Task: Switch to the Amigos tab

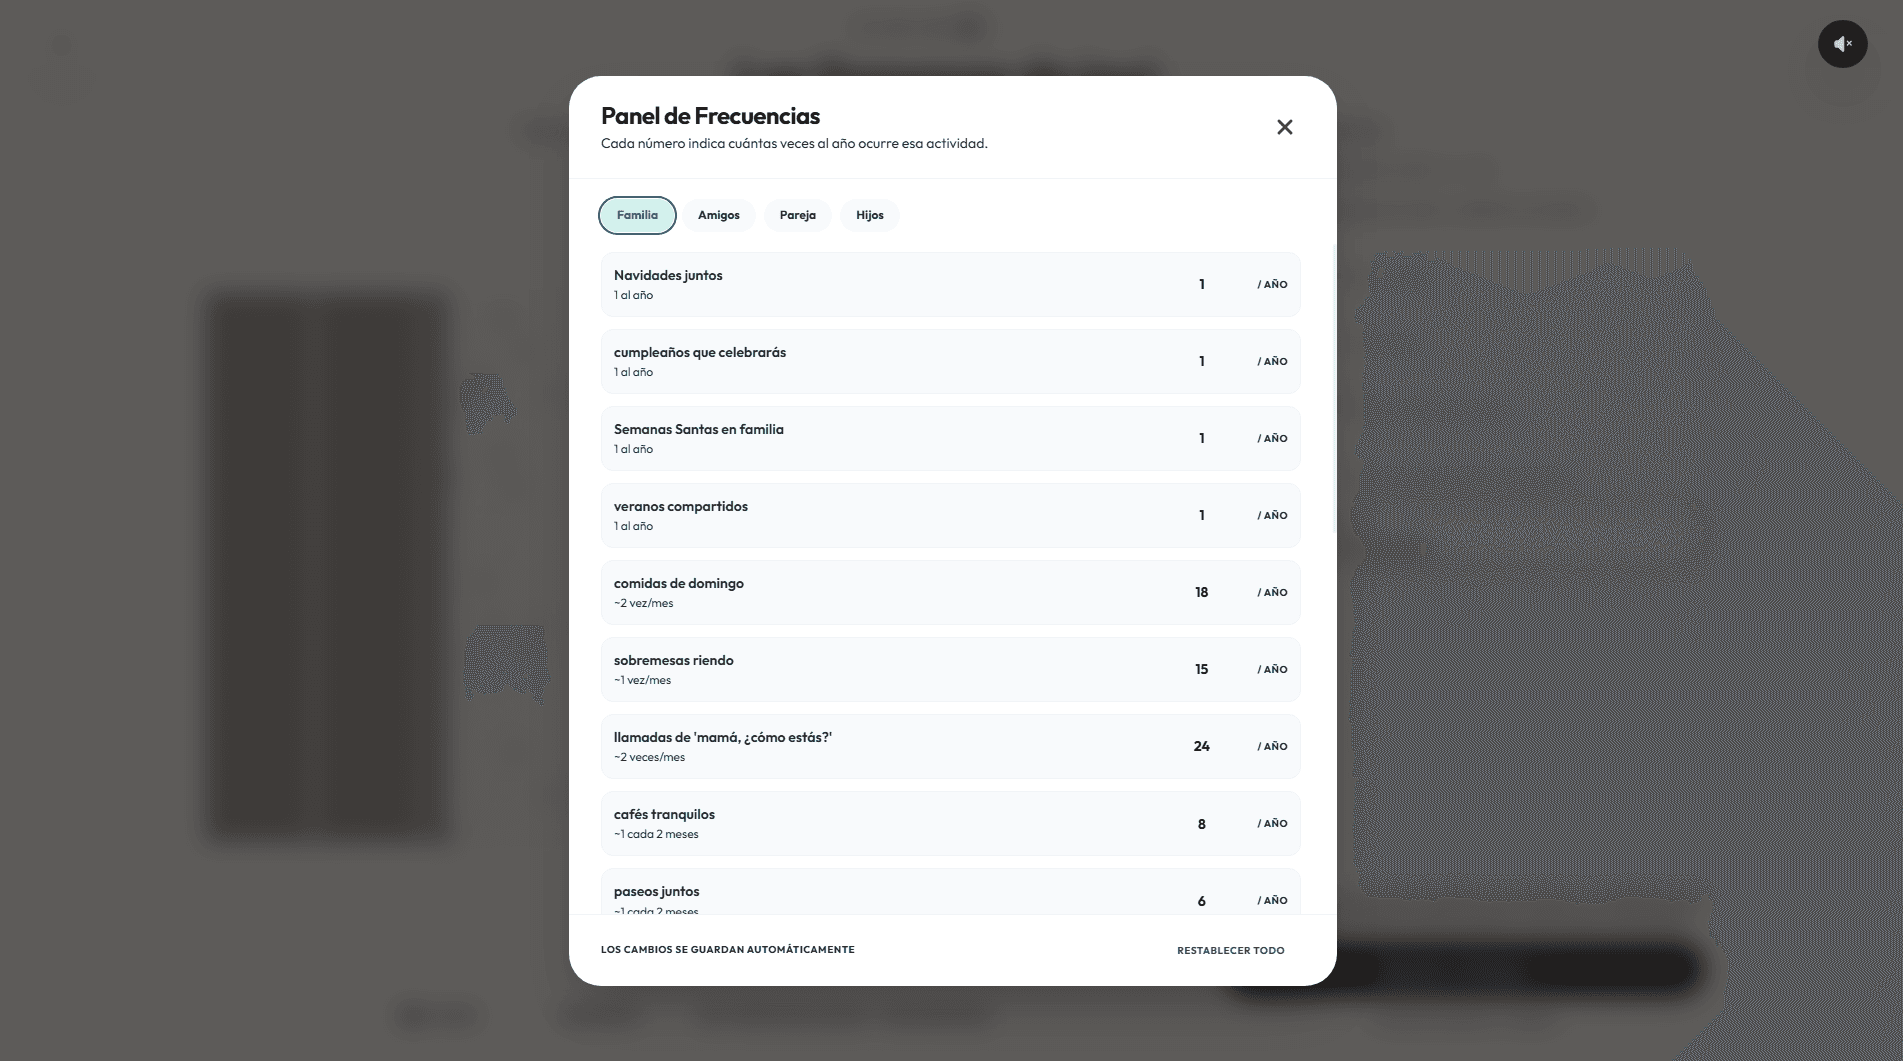Action: click(719, 215)
